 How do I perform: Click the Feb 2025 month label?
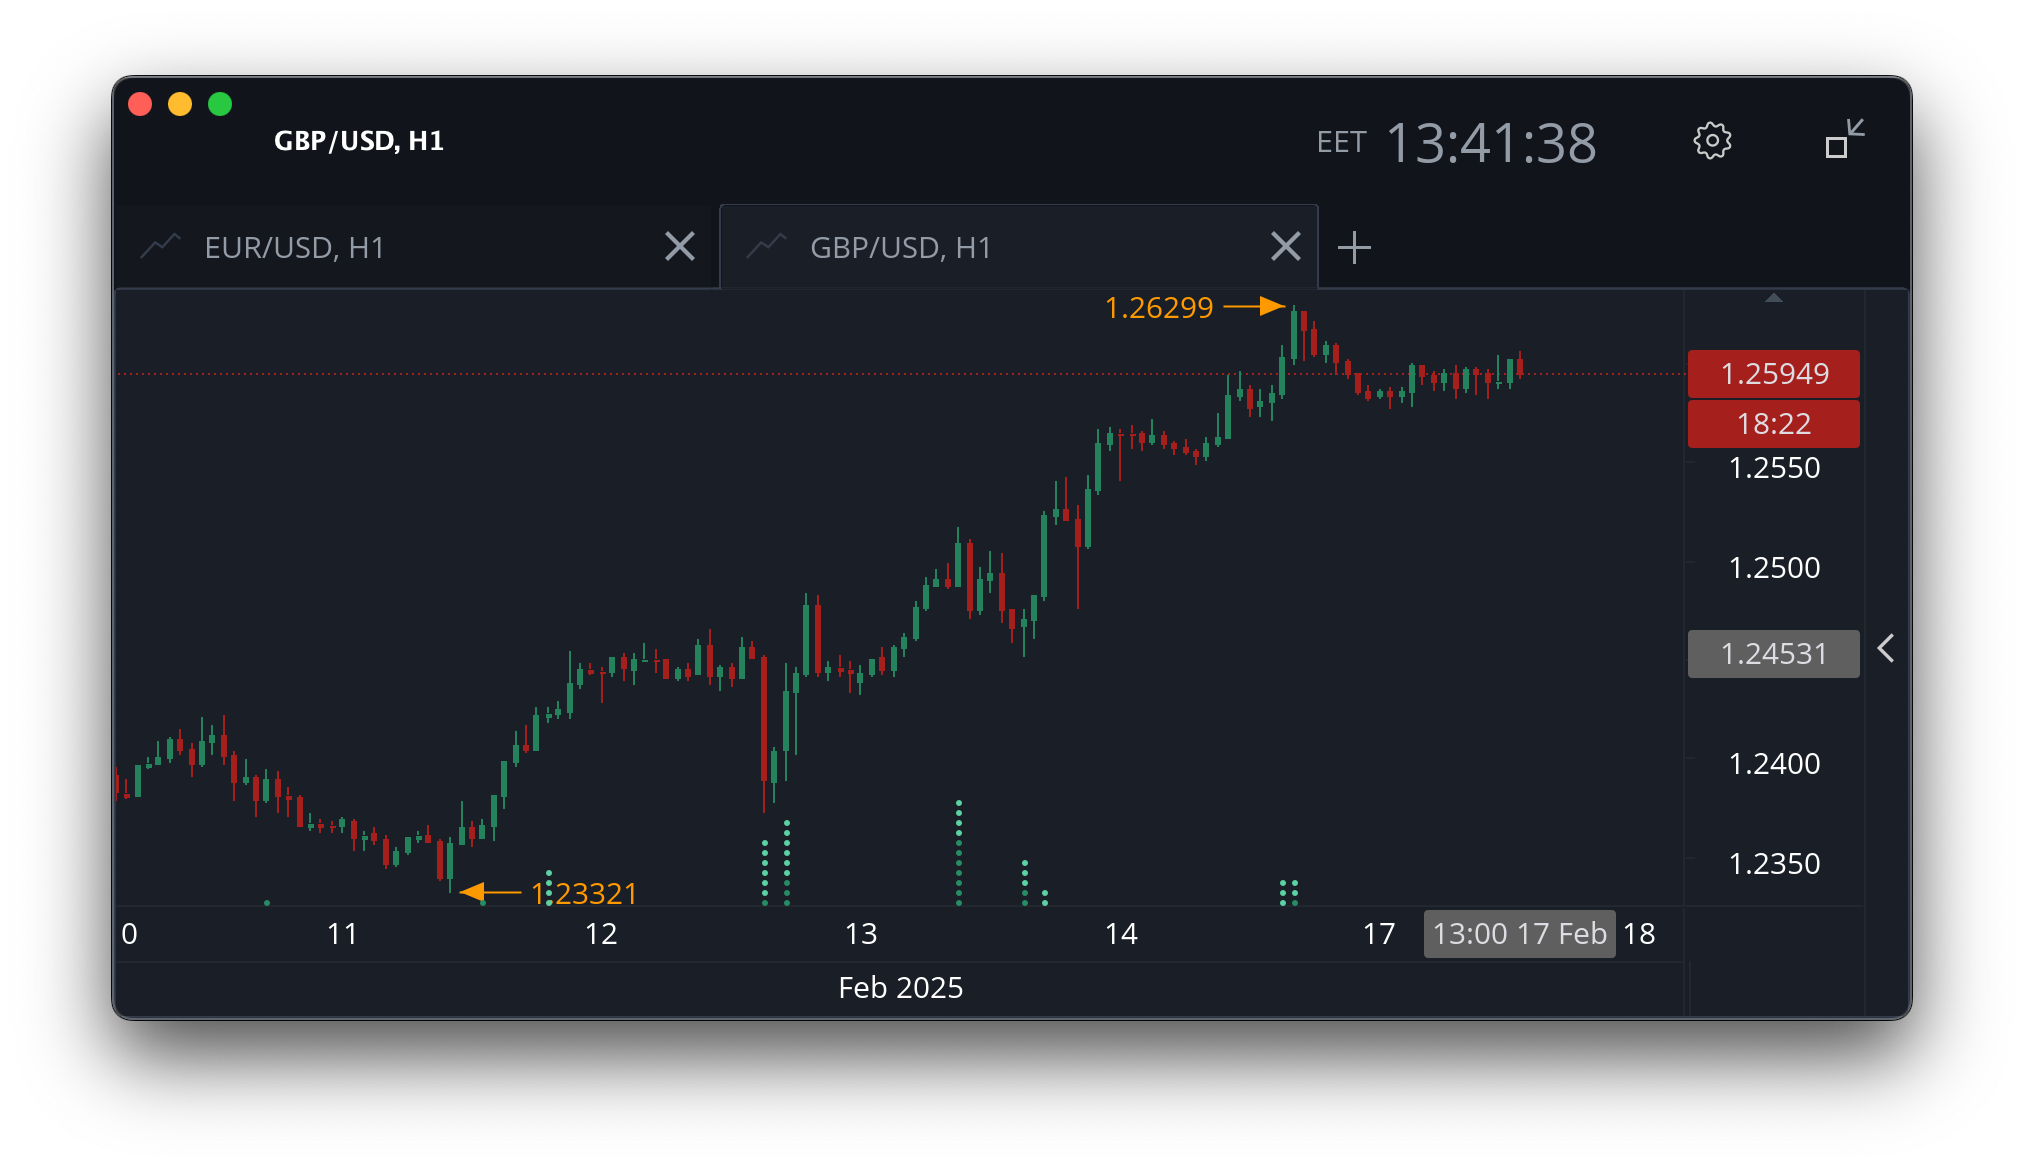(x=900, y=988)
